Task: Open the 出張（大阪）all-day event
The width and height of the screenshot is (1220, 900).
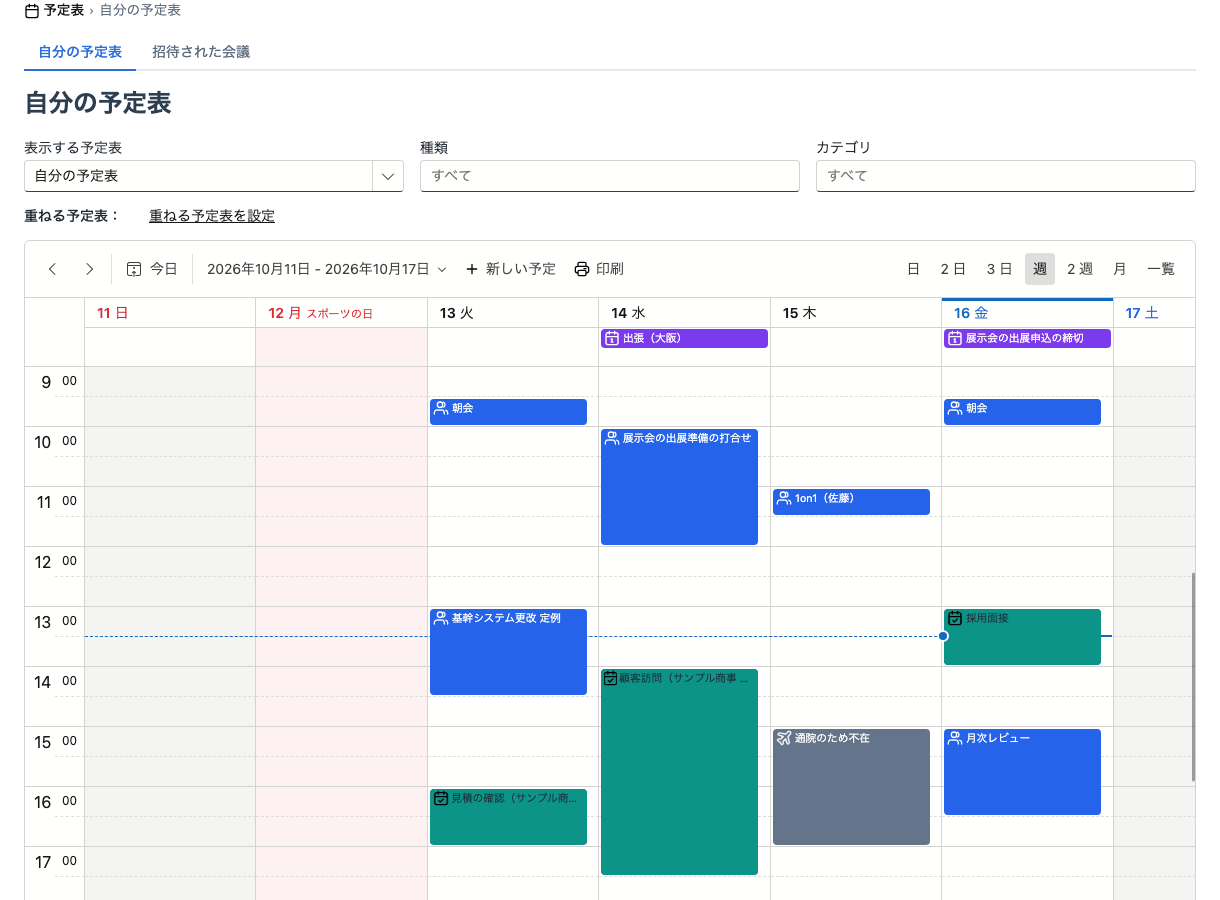Action: click(x=684, y=338)
